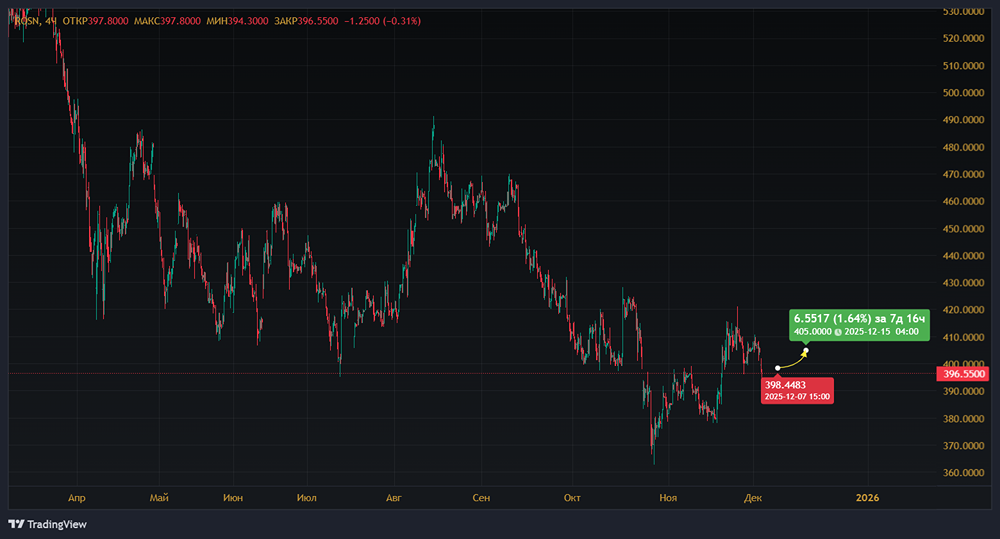Click the −1.2500 (−0.31%) change value
1000x539 pixels.
click(x=383, y=21)
